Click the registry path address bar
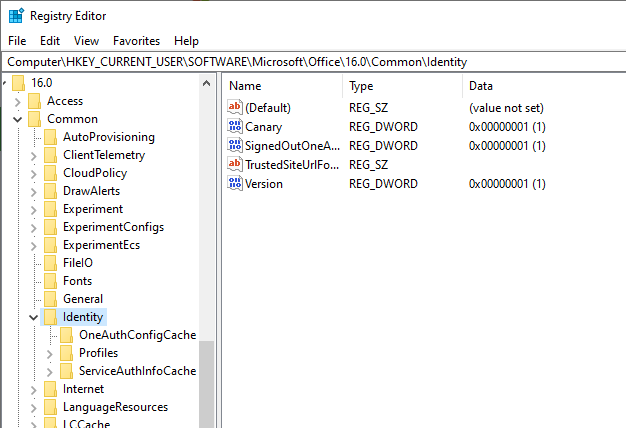Viewport: 626px width, 428px height. [314, 62]
